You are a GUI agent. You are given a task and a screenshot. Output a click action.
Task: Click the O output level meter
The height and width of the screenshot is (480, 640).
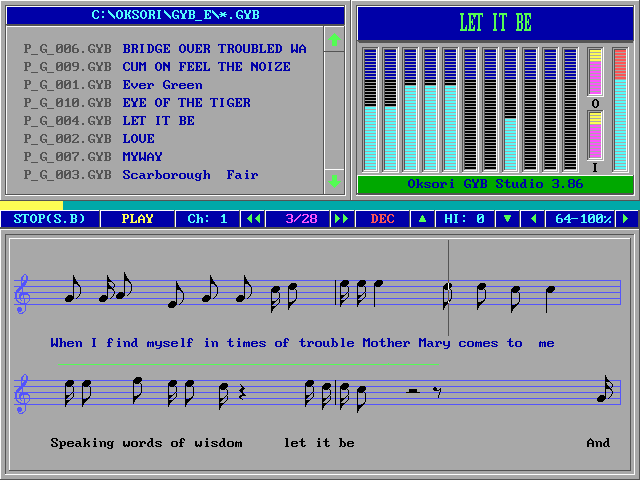pos(595,73)
